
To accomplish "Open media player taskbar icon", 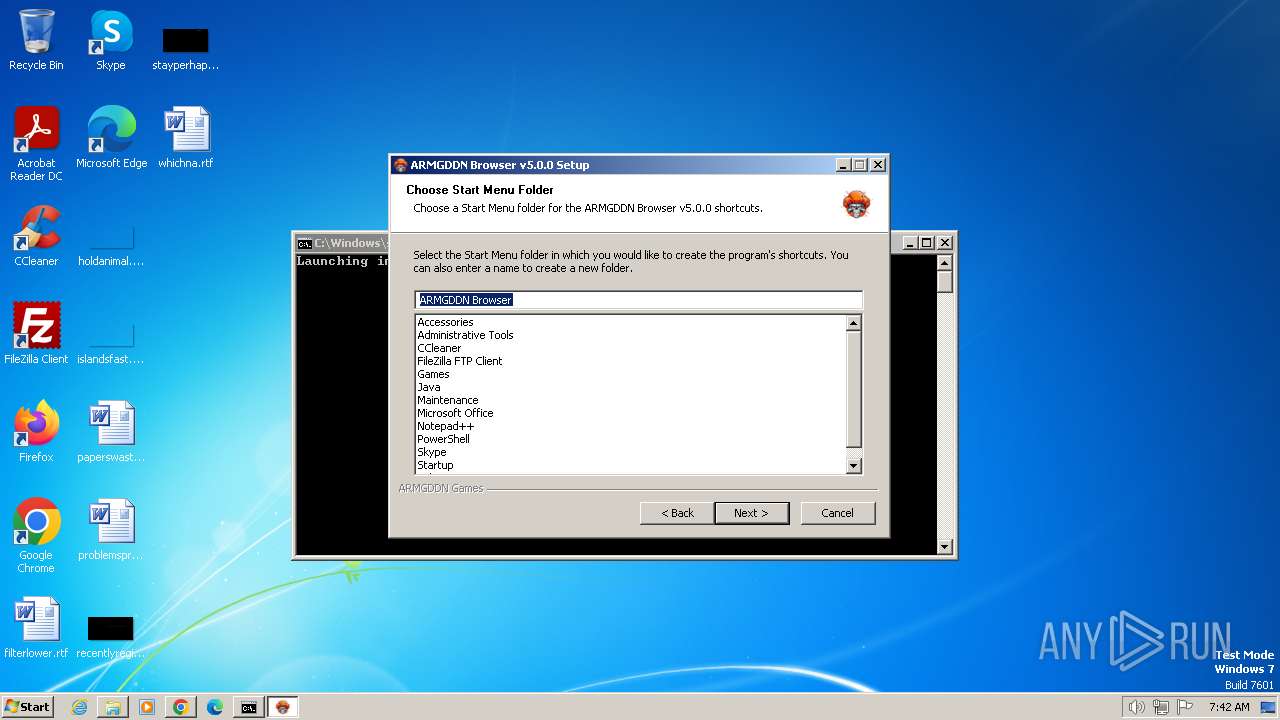I will pyautogui.click(x=147, y=707).
